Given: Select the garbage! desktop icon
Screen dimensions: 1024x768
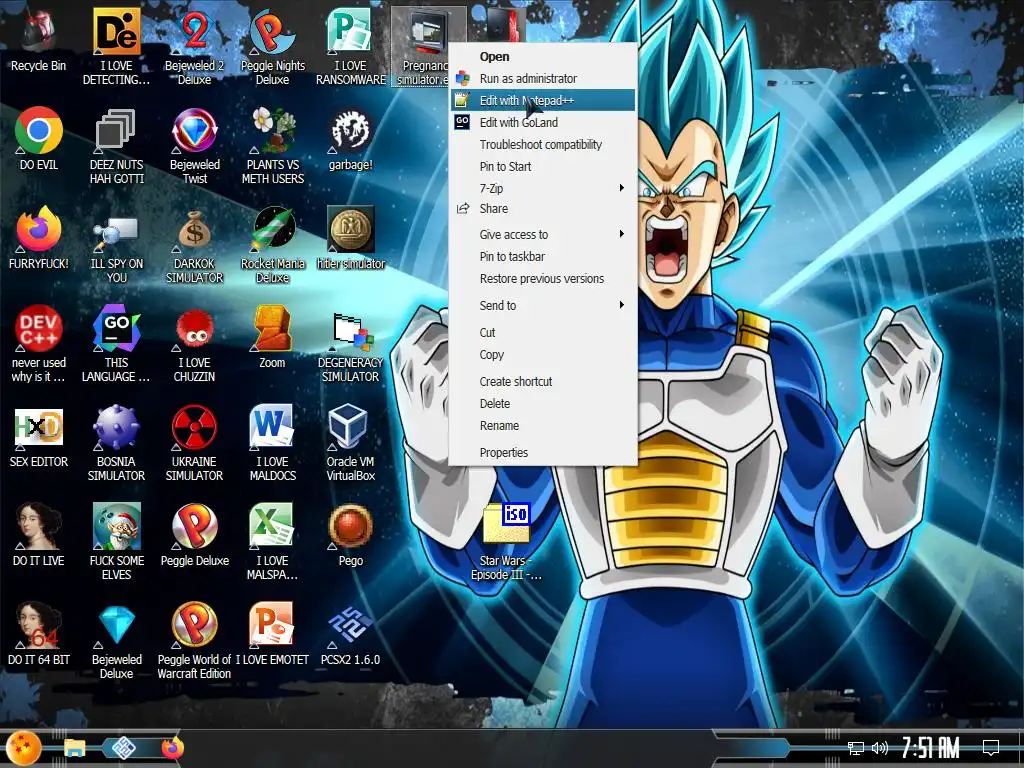Looking at the screenshot, I should (351, 138).
